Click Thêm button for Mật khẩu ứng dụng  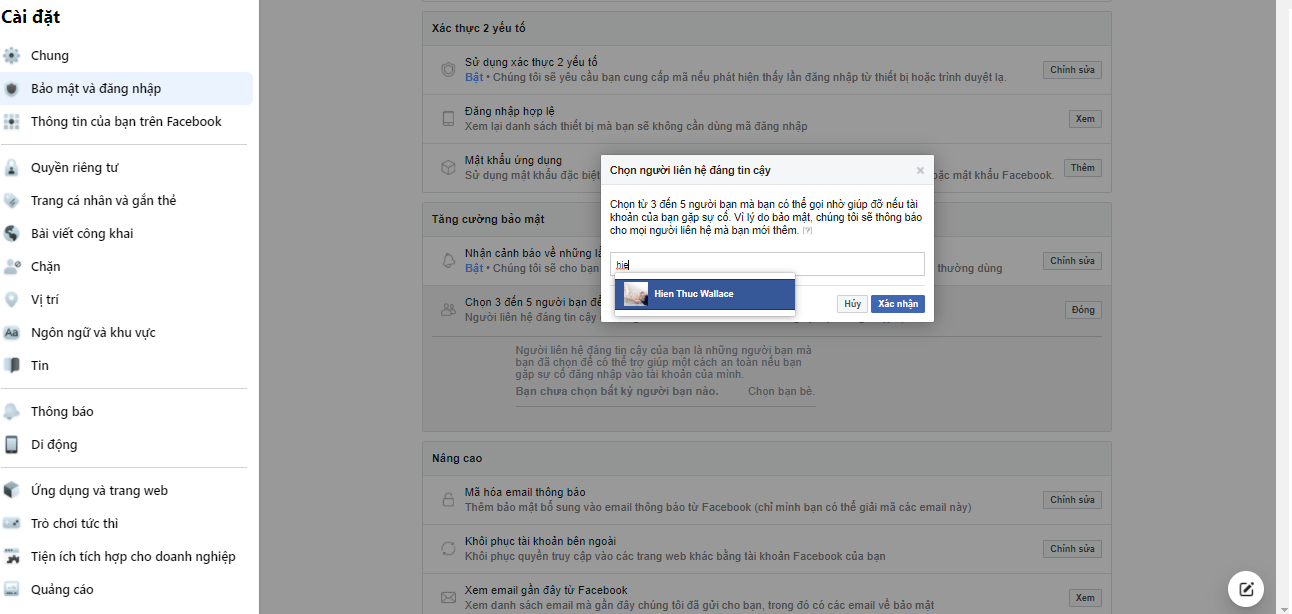(x=1083, y=168)
